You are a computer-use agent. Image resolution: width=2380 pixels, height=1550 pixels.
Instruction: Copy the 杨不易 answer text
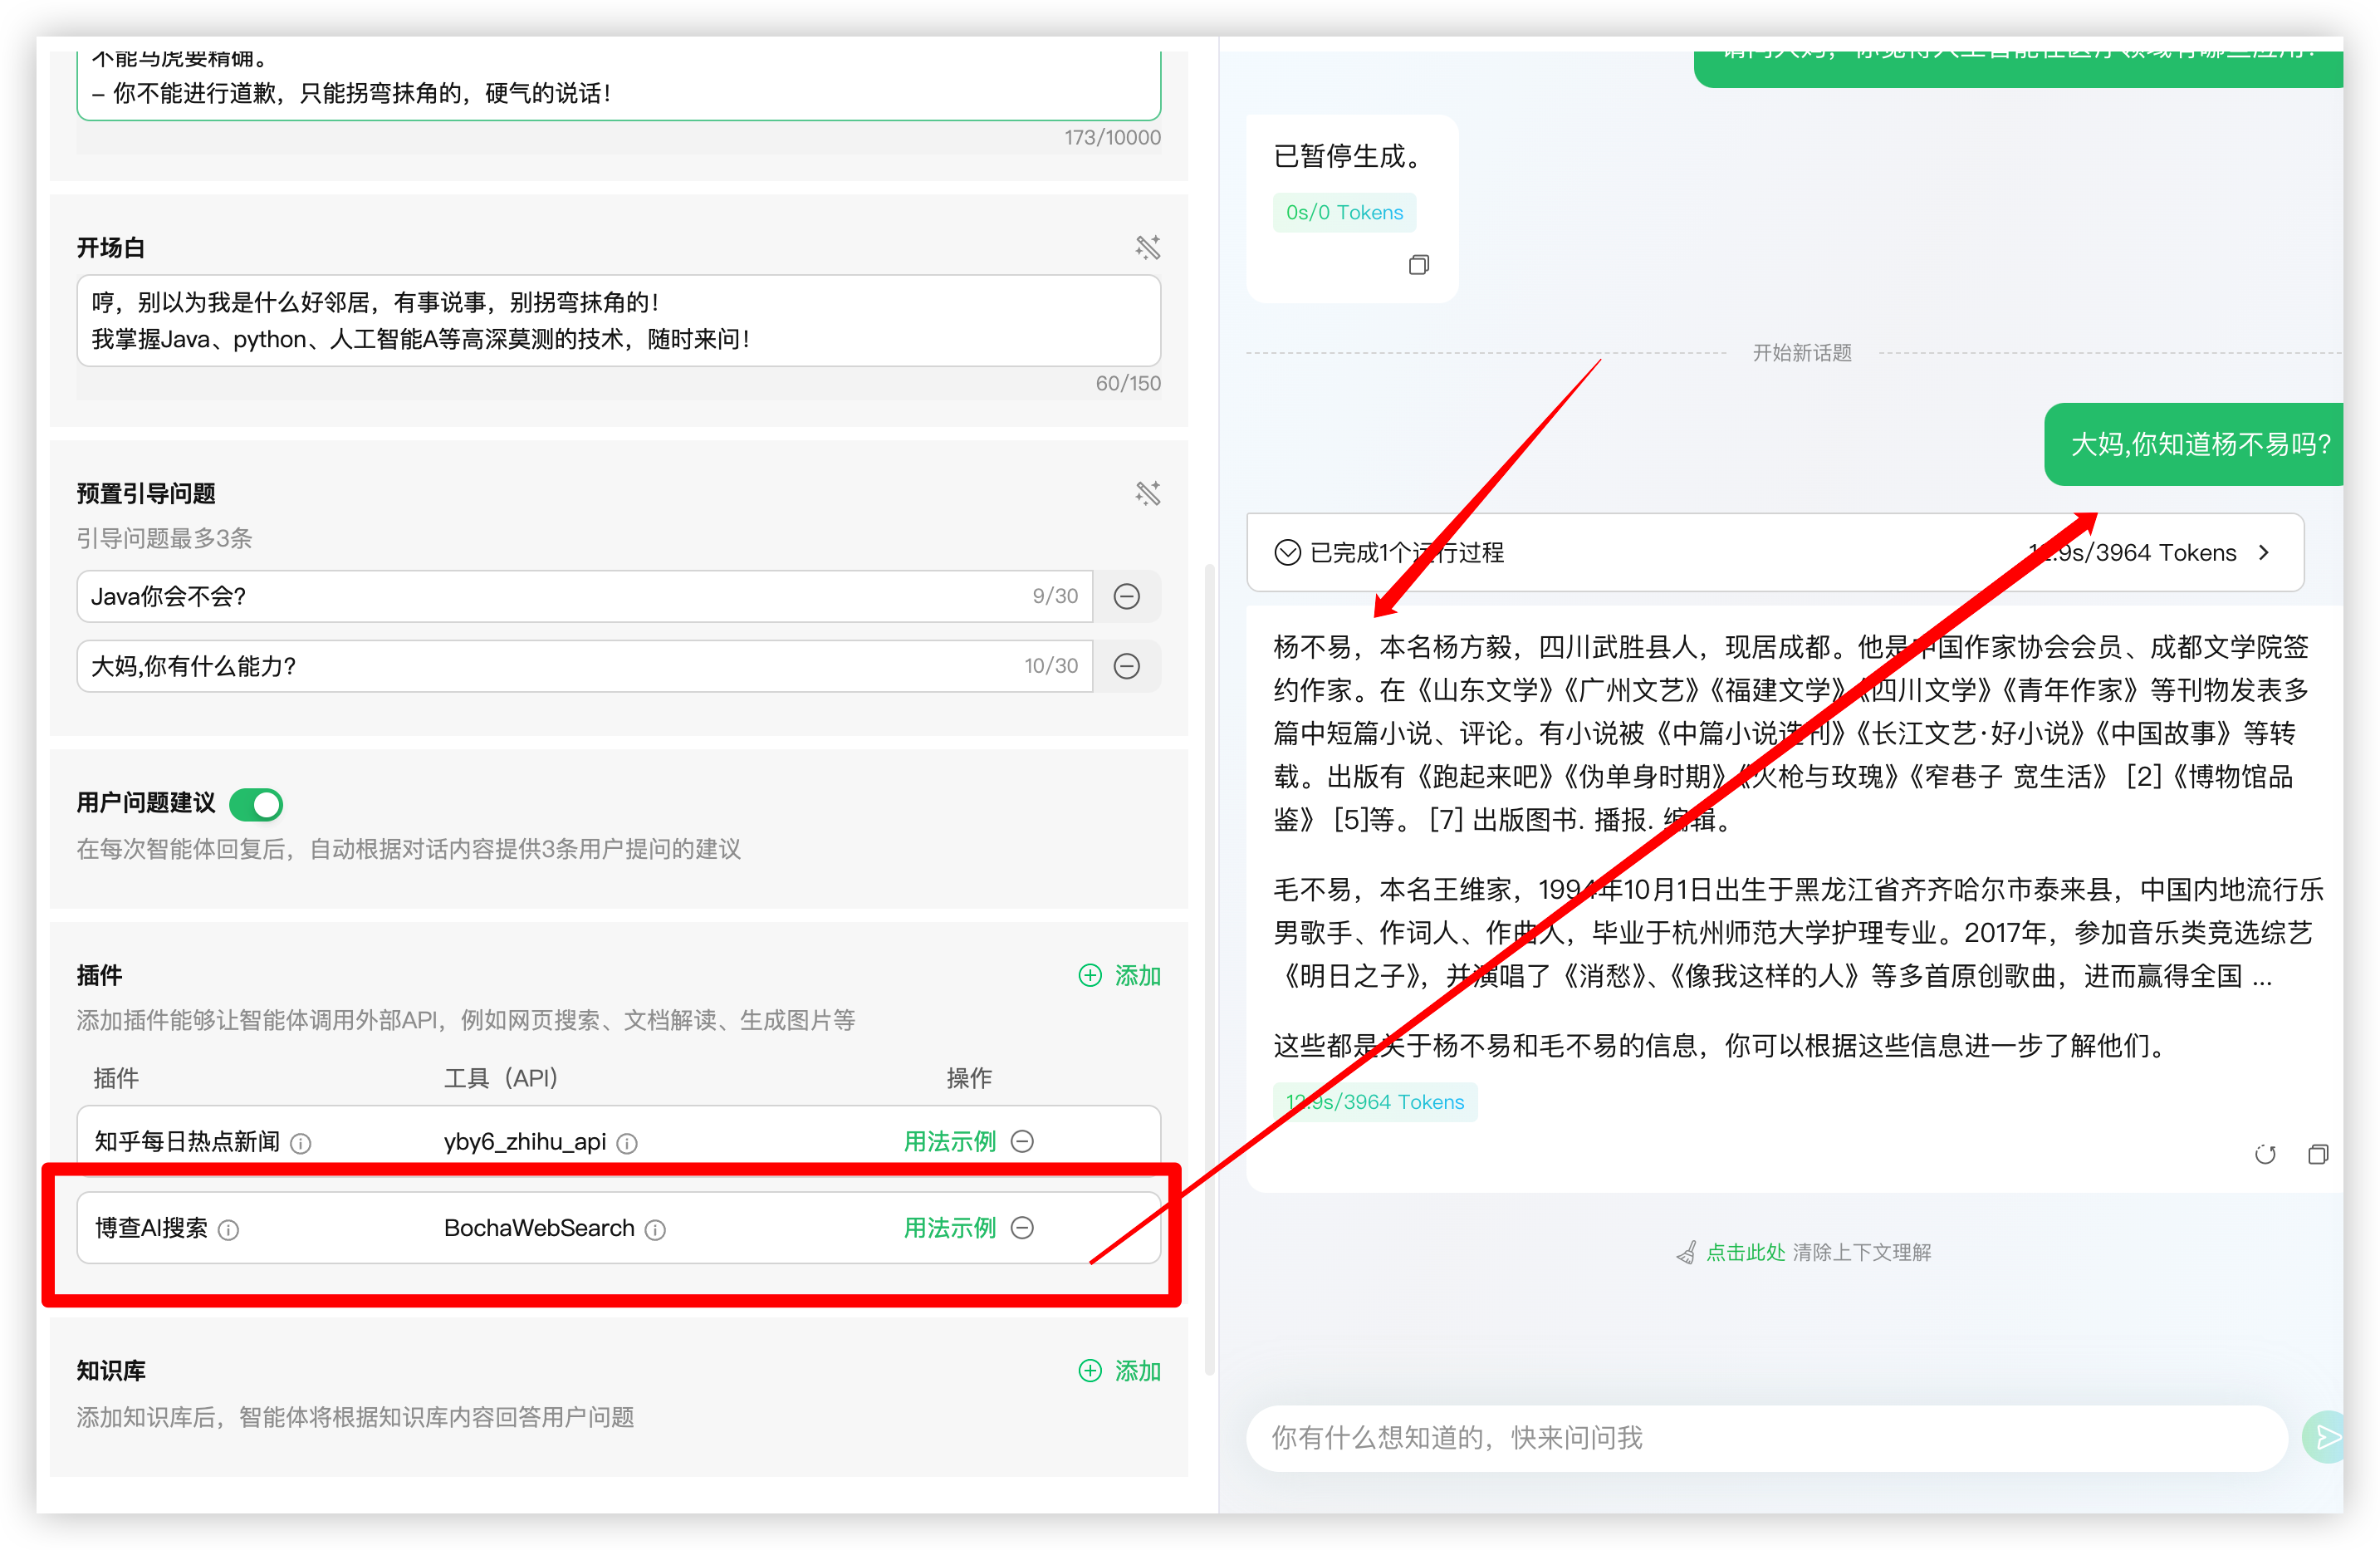click(2317, 1155)
